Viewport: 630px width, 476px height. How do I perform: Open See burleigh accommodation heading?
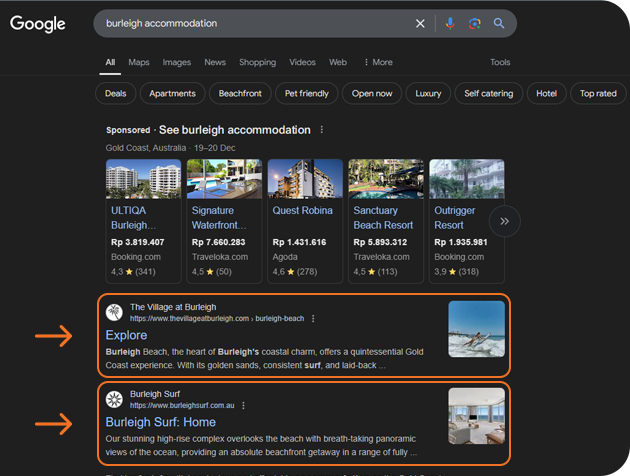[235, 130]
